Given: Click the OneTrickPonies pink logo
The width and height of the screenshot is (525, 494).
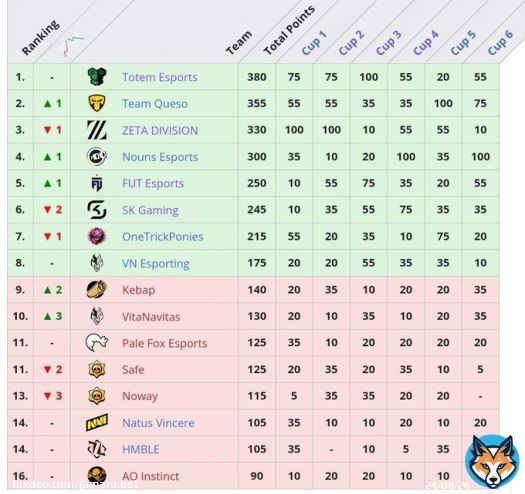Looking at the screenshot, I should 97,236.
